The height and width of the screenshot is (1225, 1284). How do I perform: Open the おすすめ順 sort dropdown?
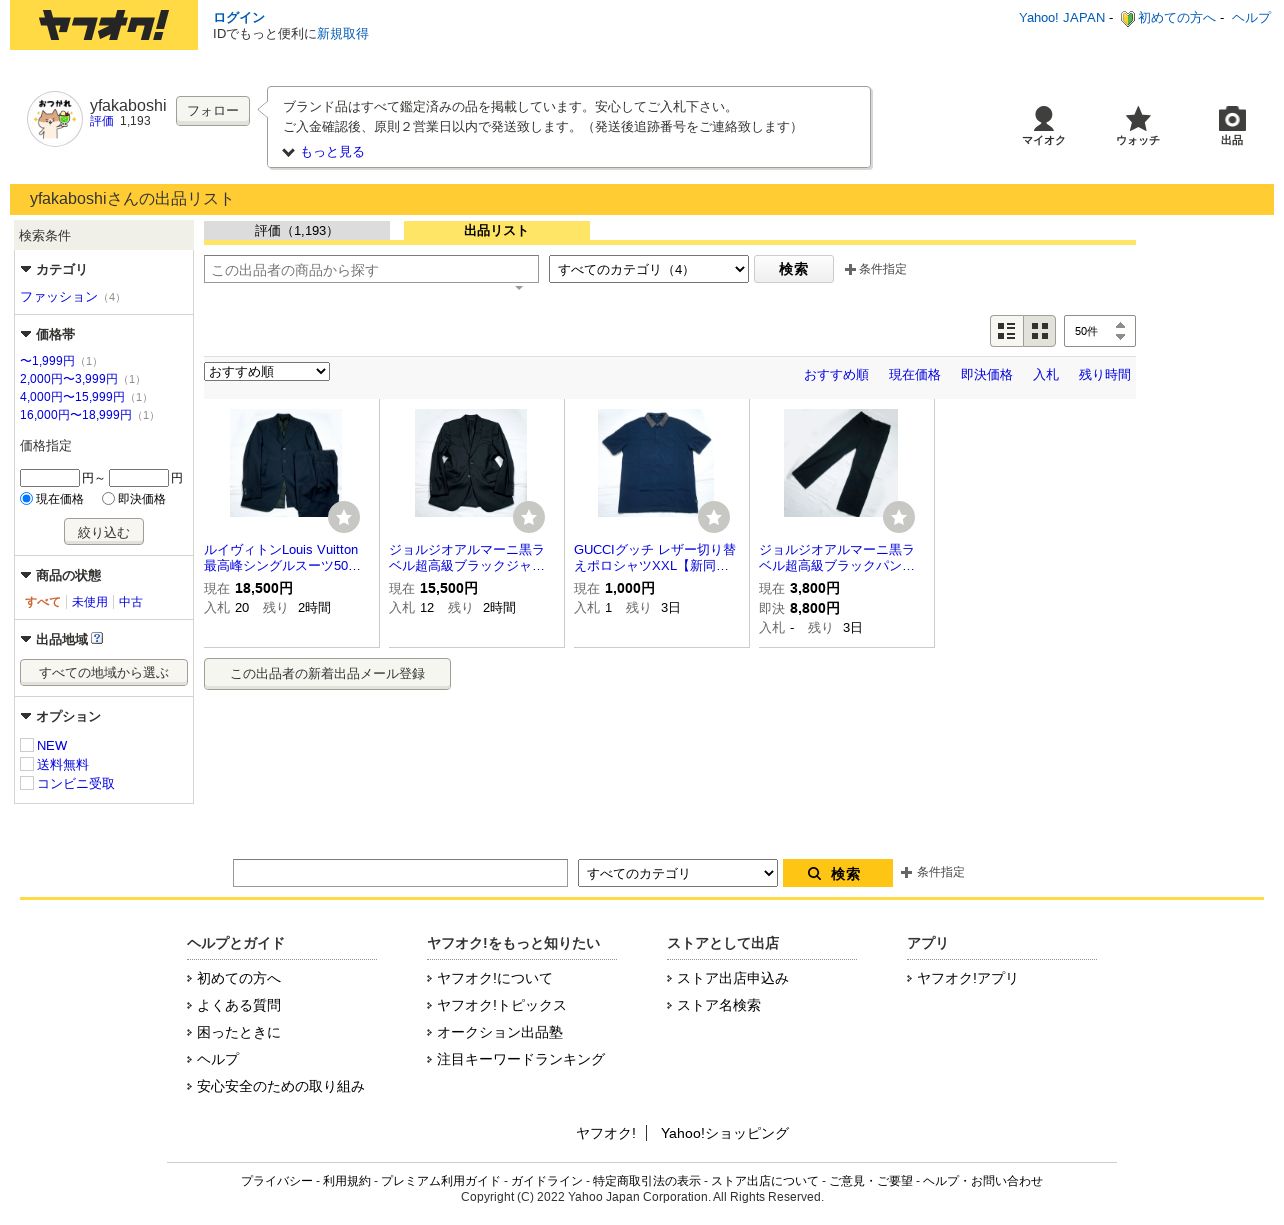pos(267,372)
